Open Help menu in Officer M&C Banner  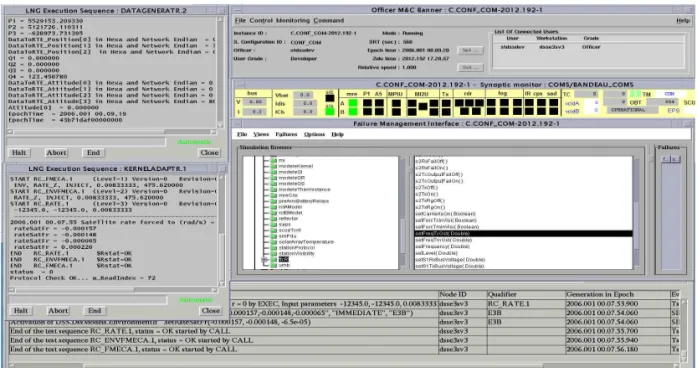click(683, 20)
